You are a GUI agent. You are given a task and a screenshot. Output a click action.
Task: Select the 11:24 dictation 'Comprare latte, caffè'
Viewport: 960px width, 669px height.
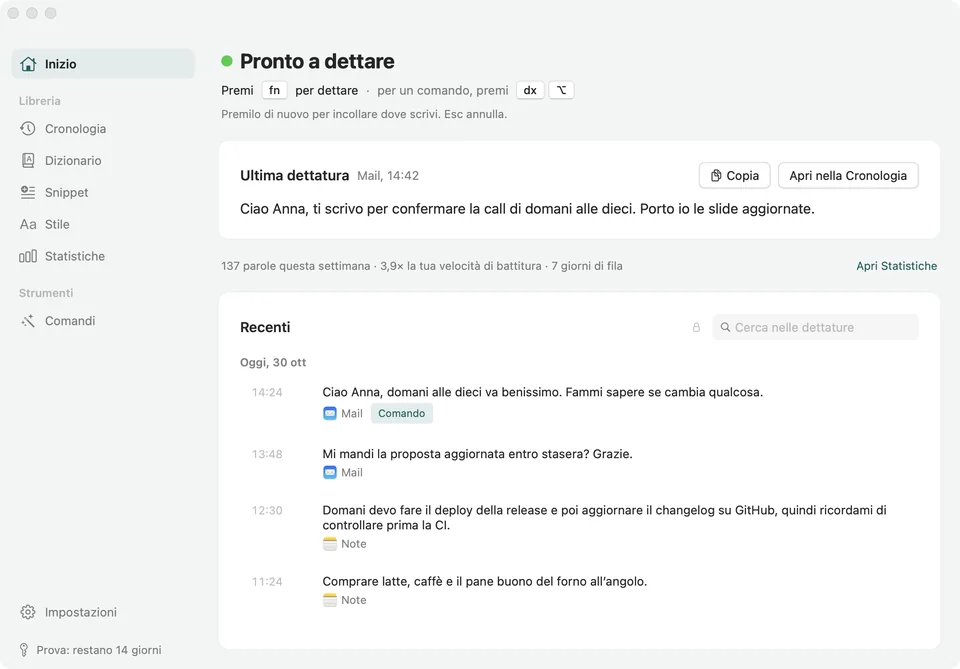coord(484,581)
